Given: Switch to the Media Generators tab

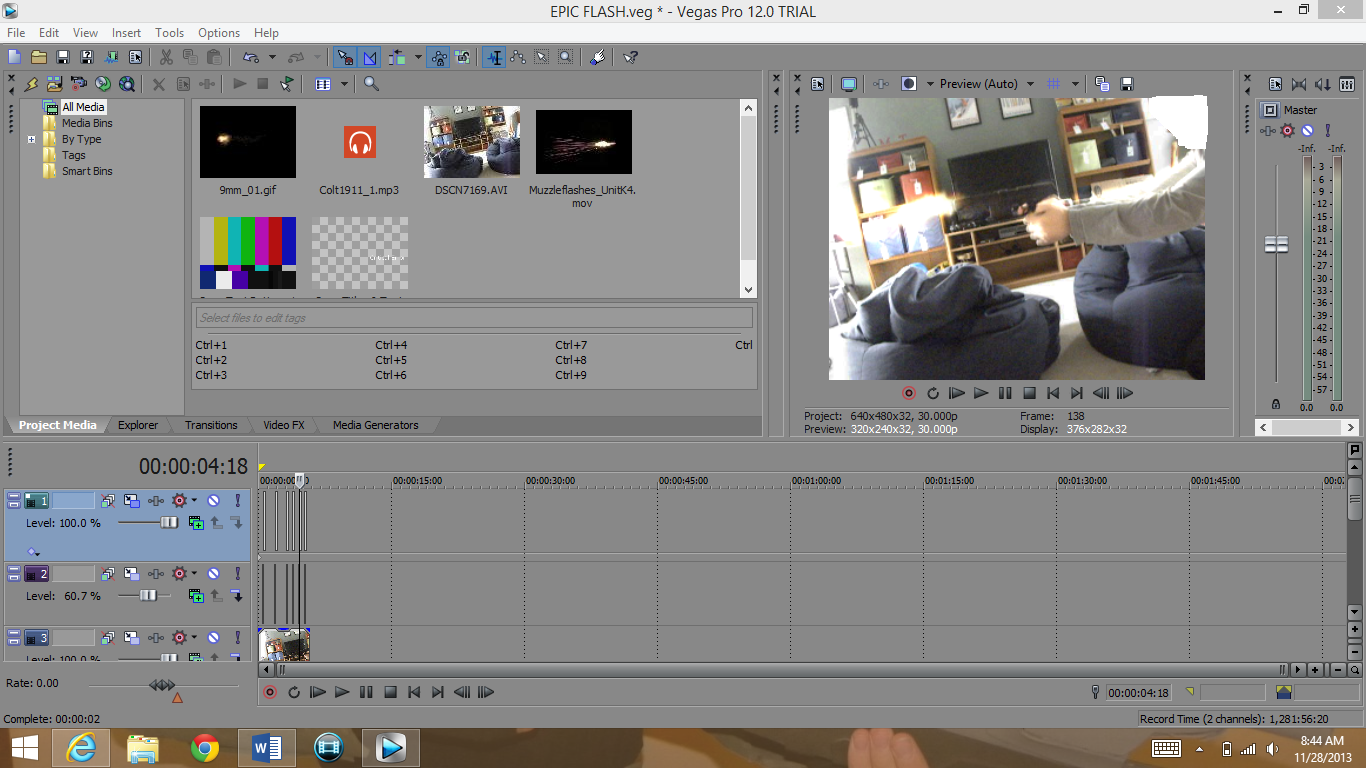Looking at the screenshot, I should tap(375, 425).
